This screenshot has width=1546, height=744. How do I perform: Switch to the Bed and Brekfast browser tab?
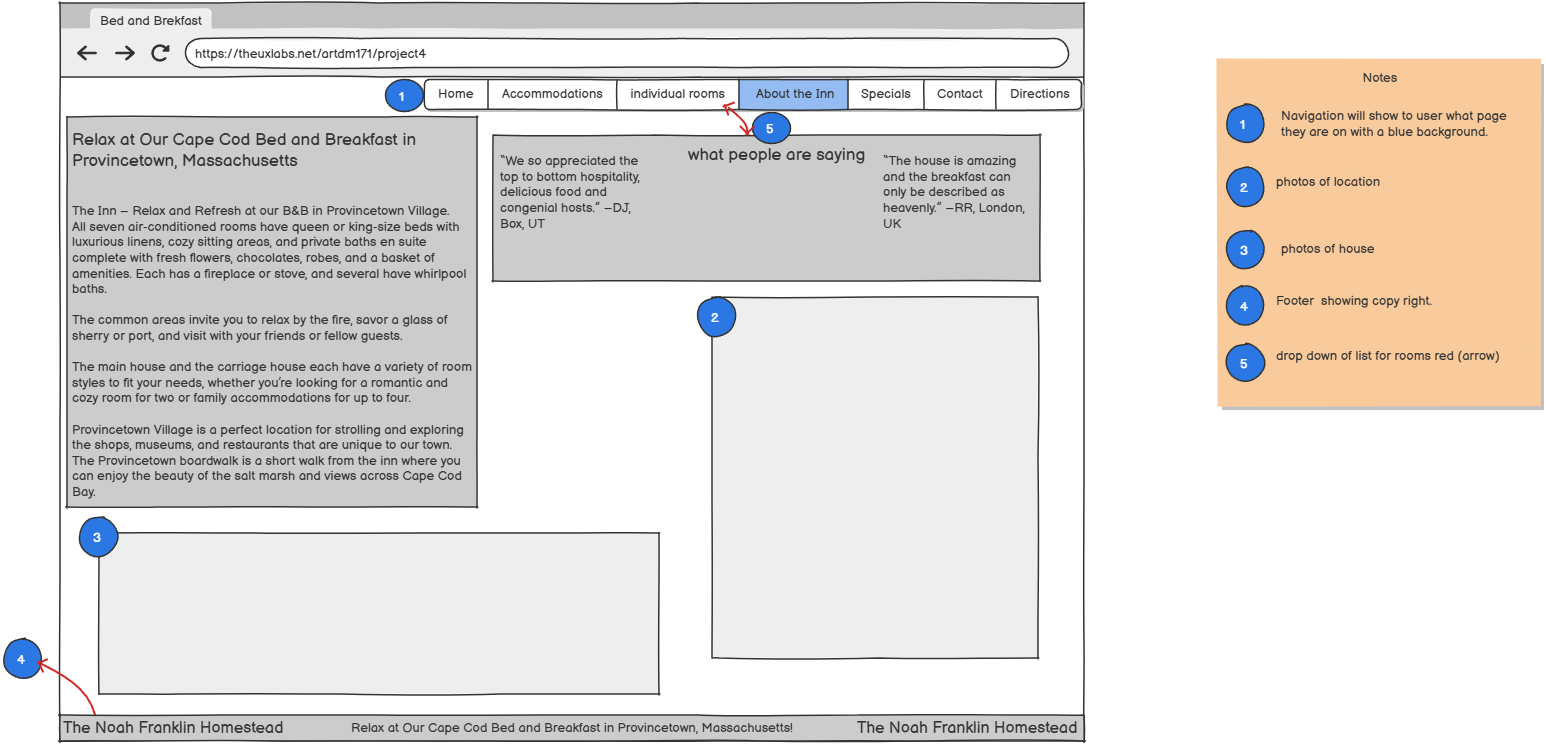(x=150, y=20)
